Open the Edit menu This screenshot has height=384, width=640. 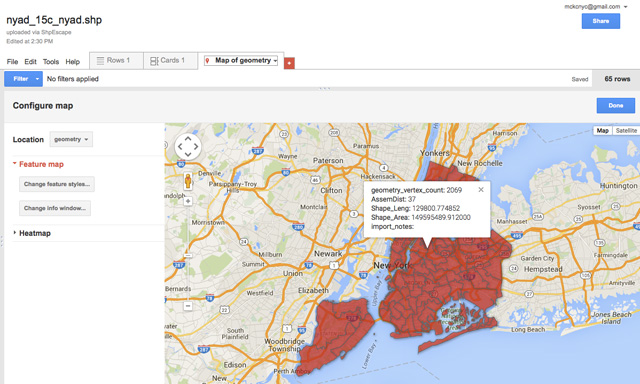click(x=30, y=62)
